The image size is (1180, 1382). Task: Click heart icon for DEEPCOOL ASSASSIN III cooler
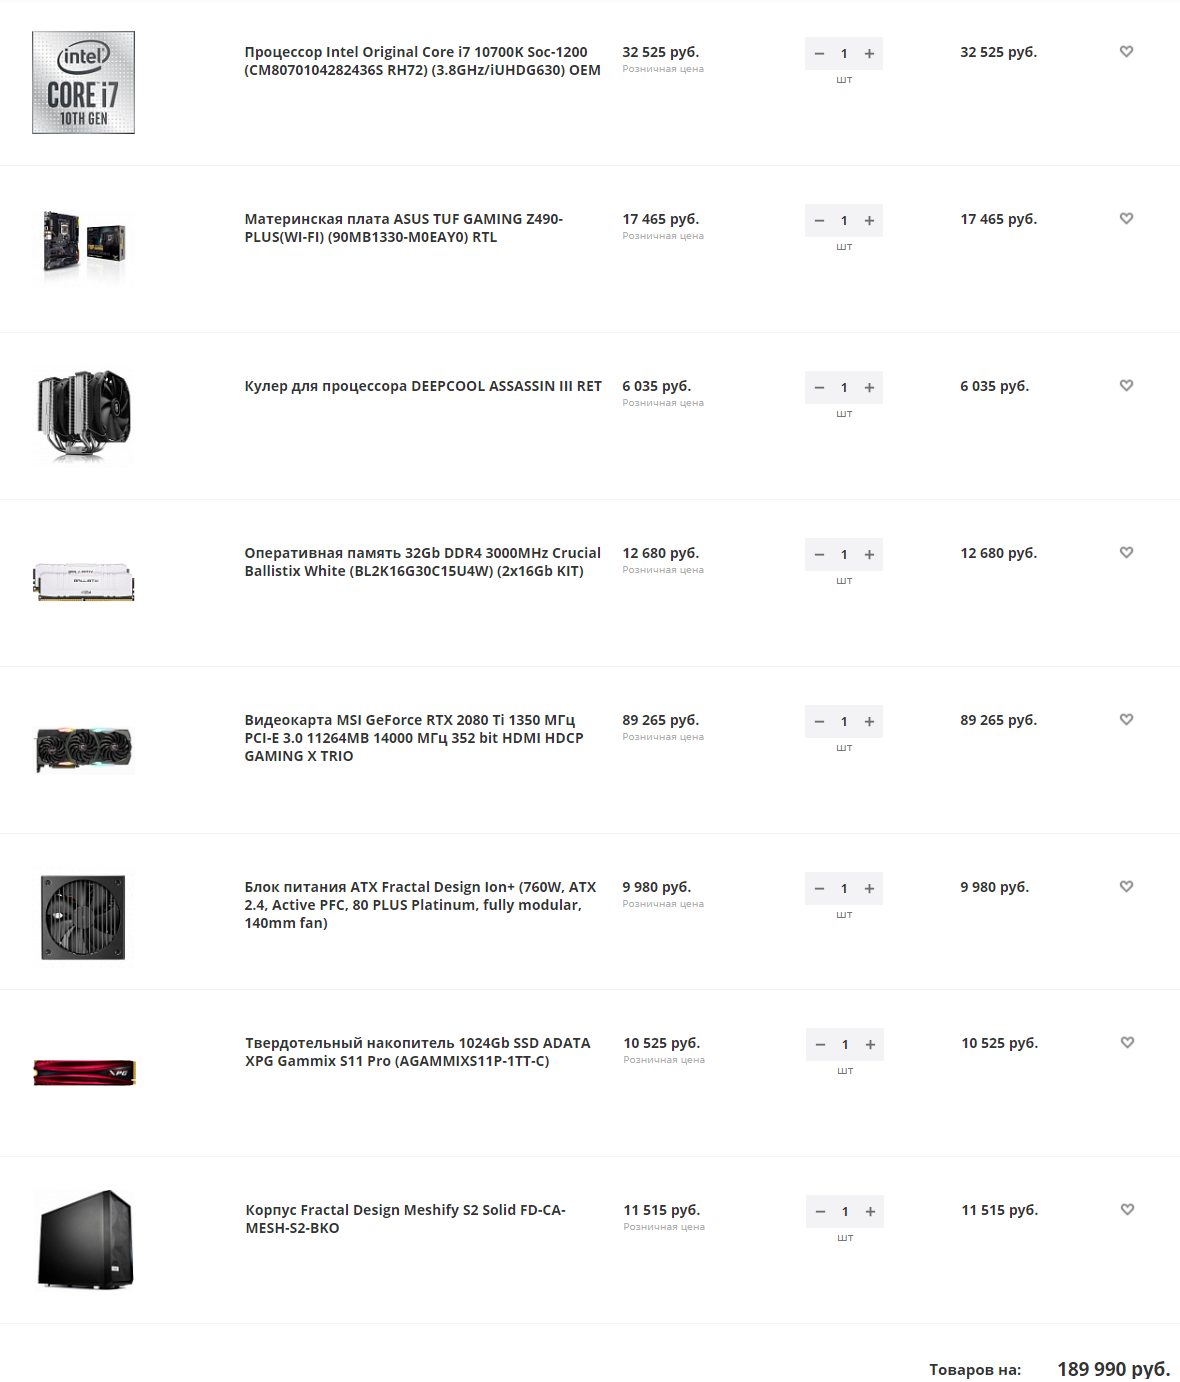(1126, 386)
